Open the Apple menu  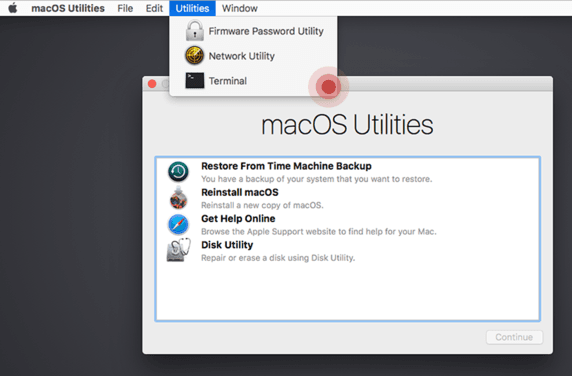(x=13, y=8)
